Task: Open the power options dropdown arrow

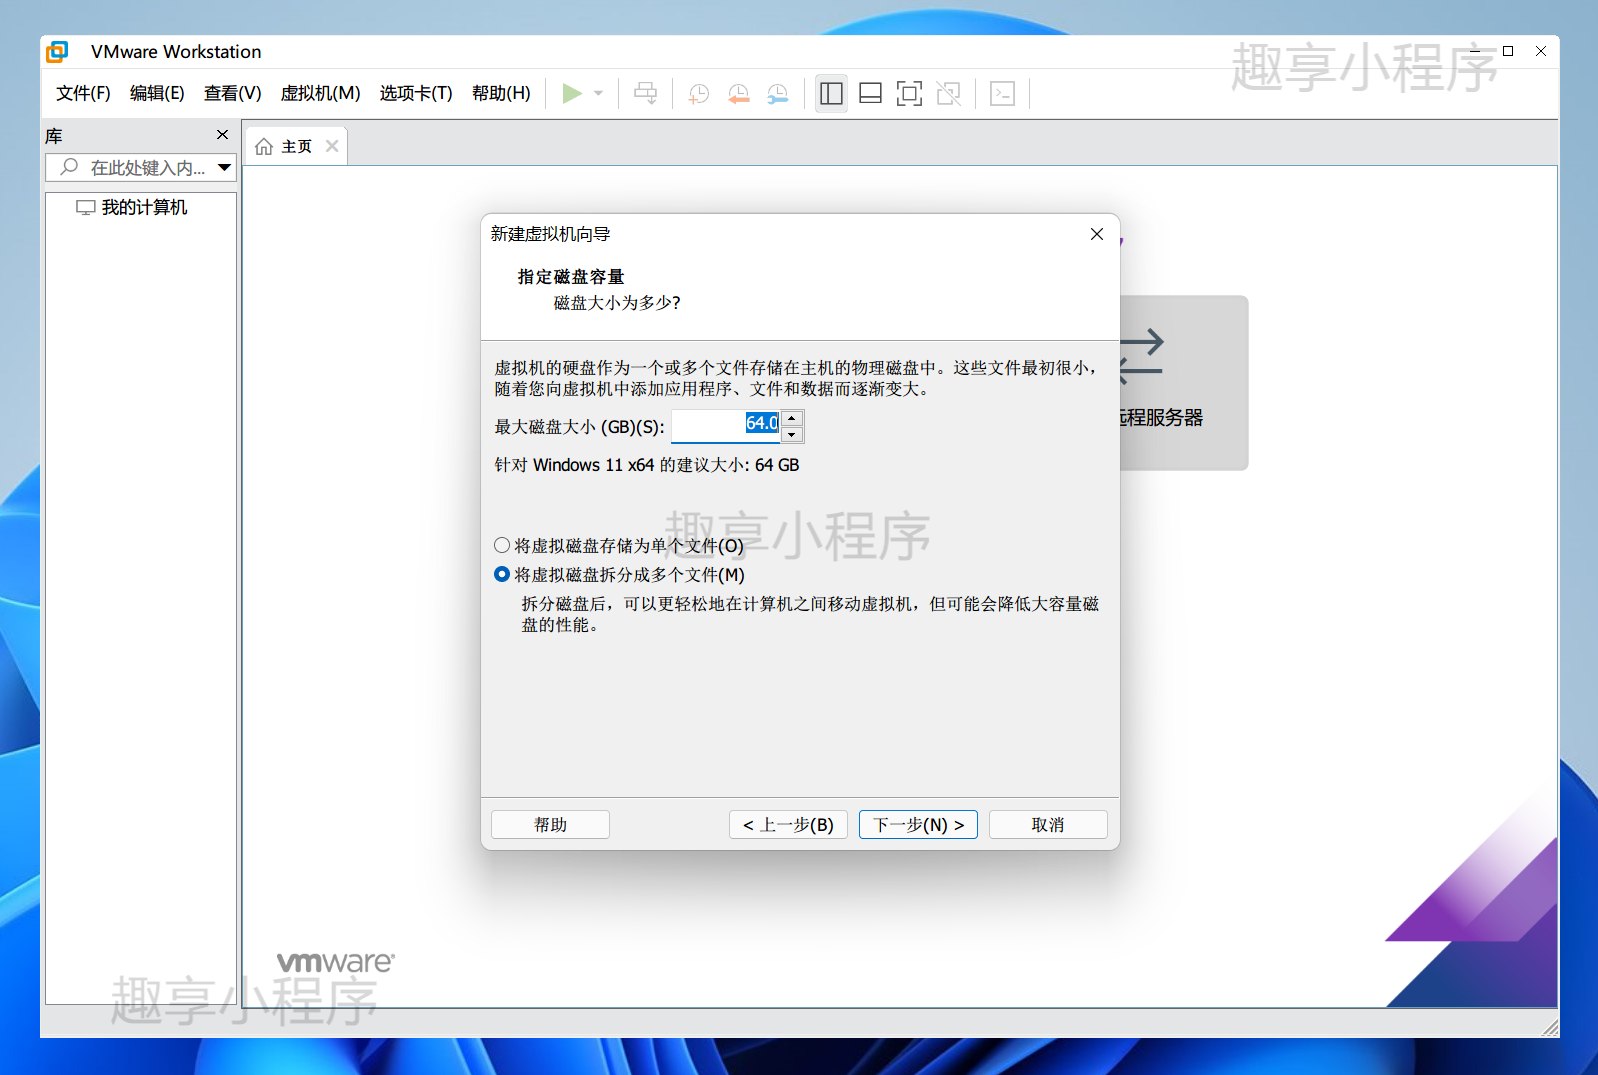Action: point(598,93)
